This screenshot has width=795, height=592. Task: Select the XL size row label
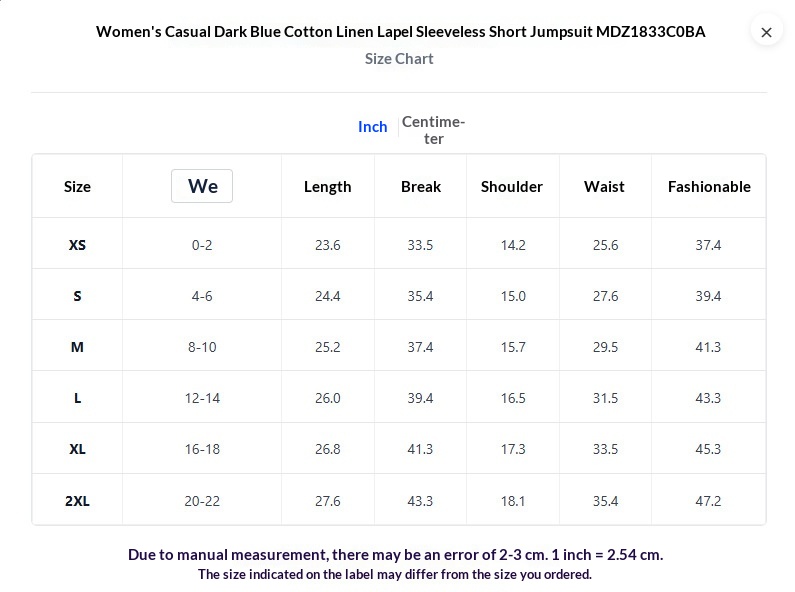[x=77, y=449]
